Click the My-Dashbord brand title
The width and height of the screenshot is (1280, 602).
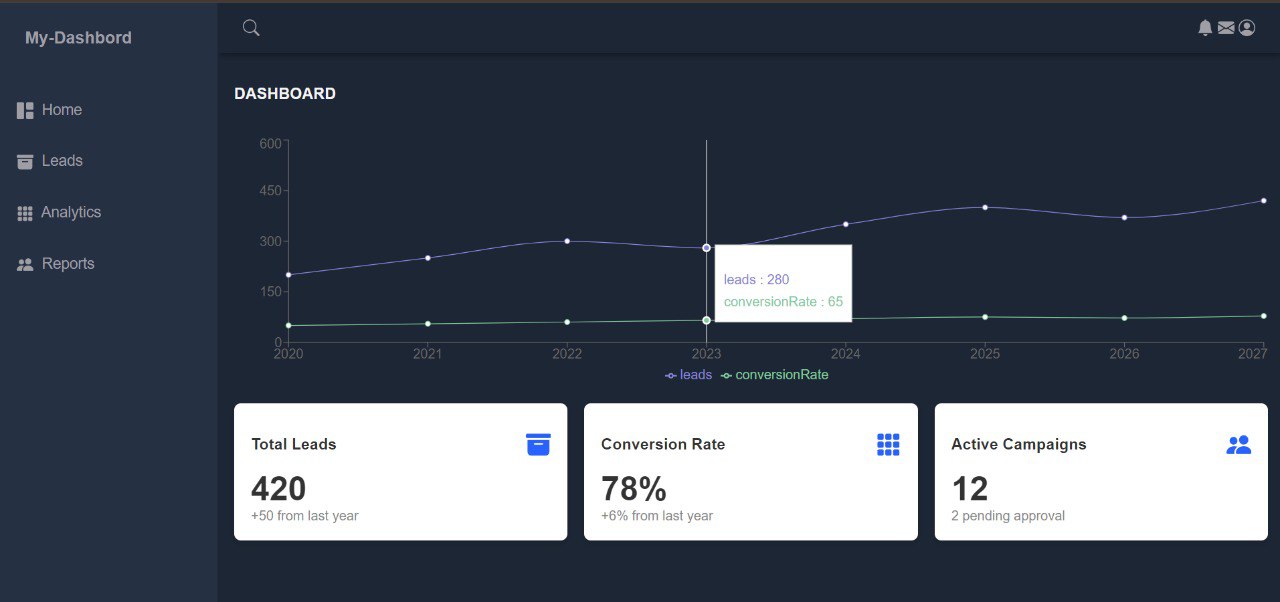coord(78,38)
